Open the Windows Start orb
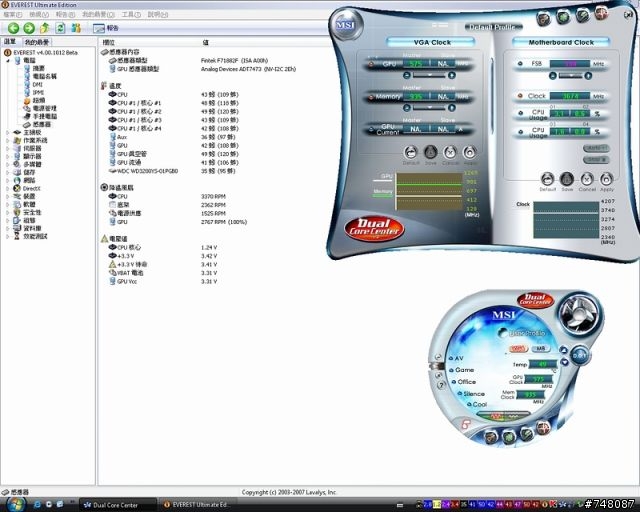 15,504
